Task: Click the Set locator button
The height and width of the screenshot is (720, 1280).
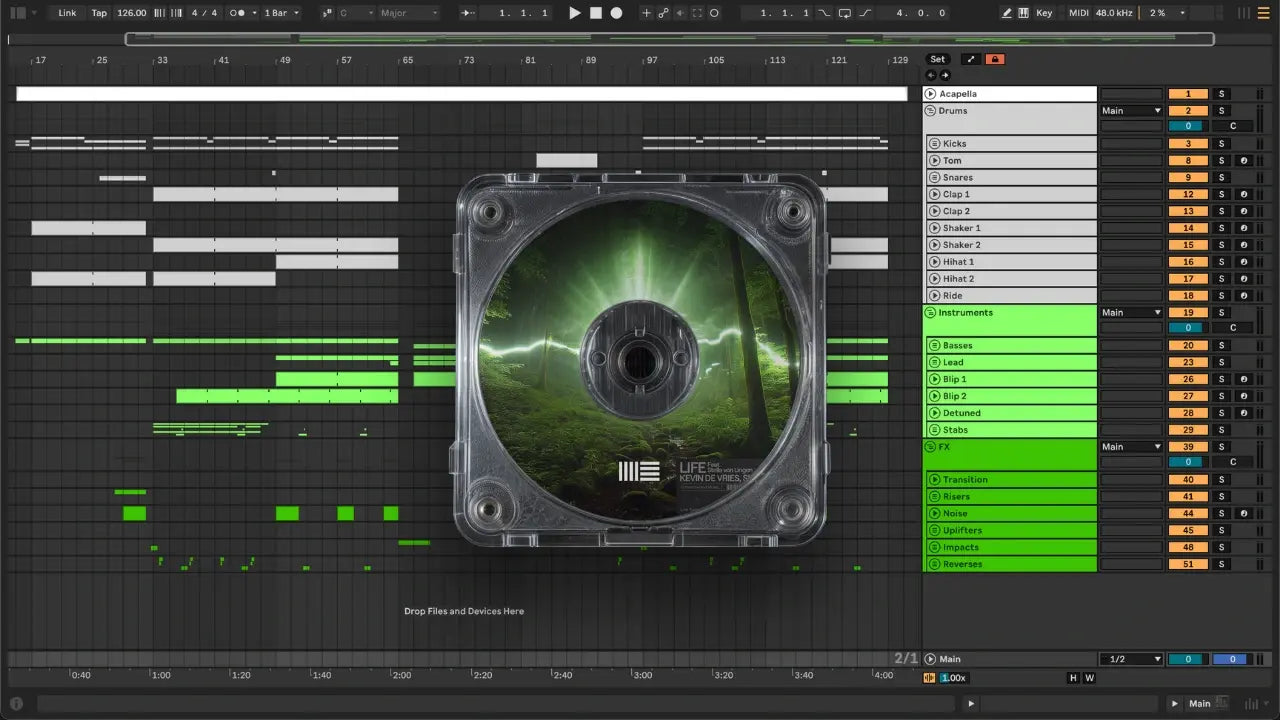Action: pos(937,59)
